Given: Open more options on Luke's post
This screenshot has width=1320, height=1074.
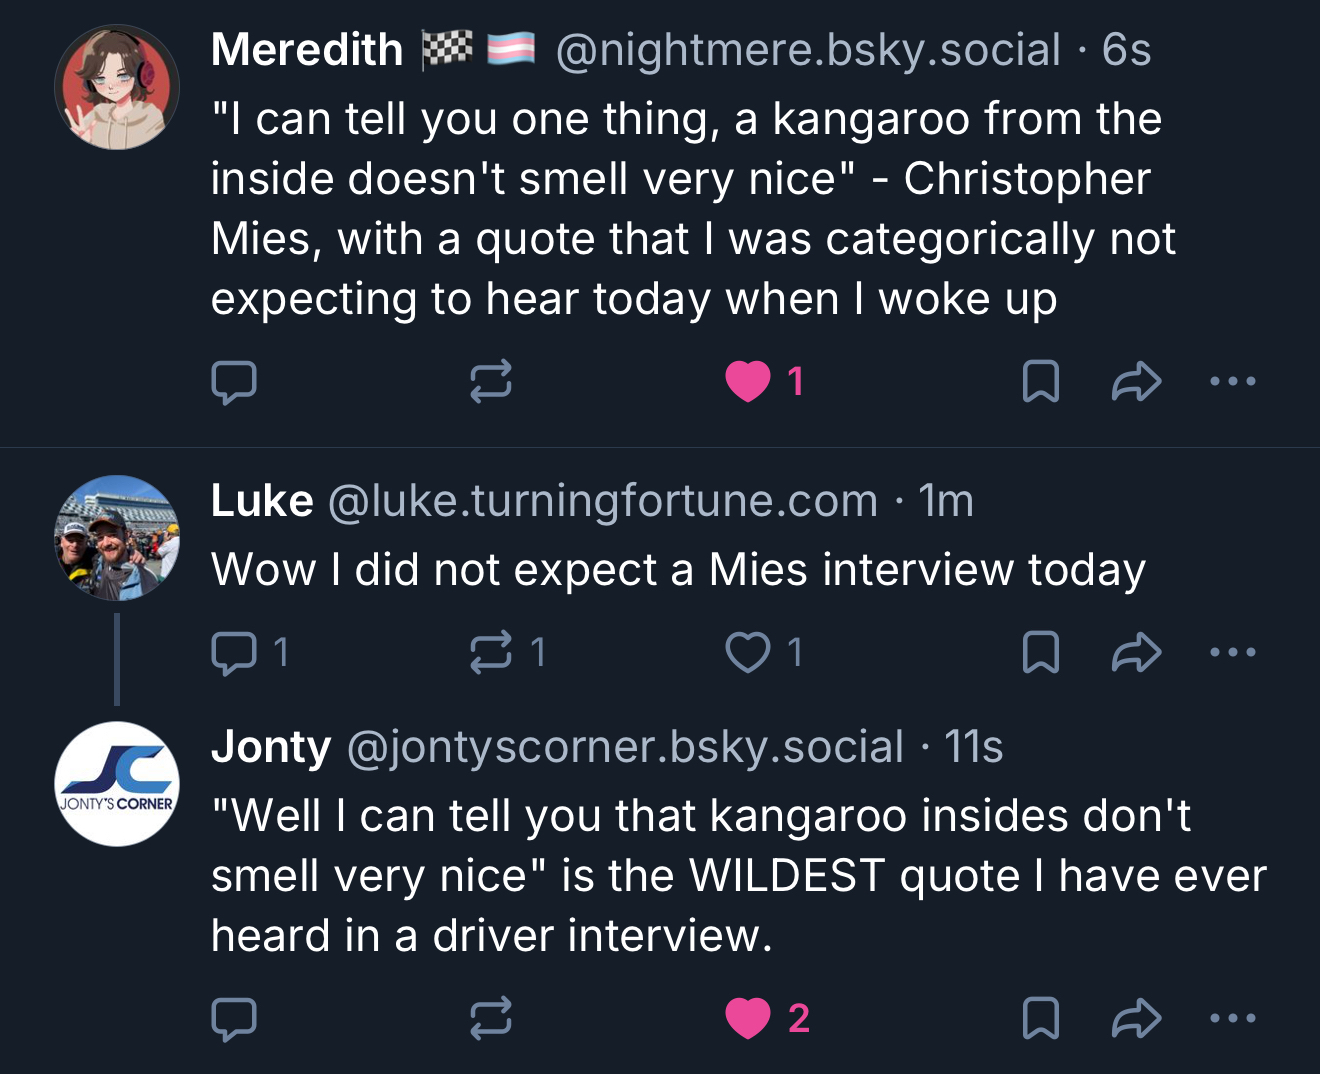Looking at the screenshot, I should click(1232, 653).
